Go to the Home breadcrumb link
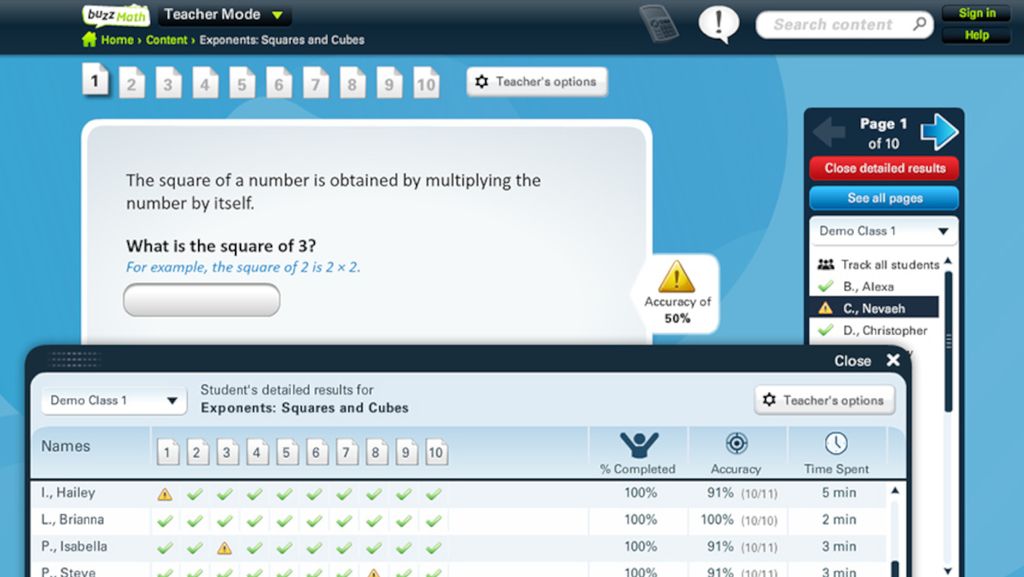Image resolution: width=1024 pixels, height=577 pixels. (117, 40)
